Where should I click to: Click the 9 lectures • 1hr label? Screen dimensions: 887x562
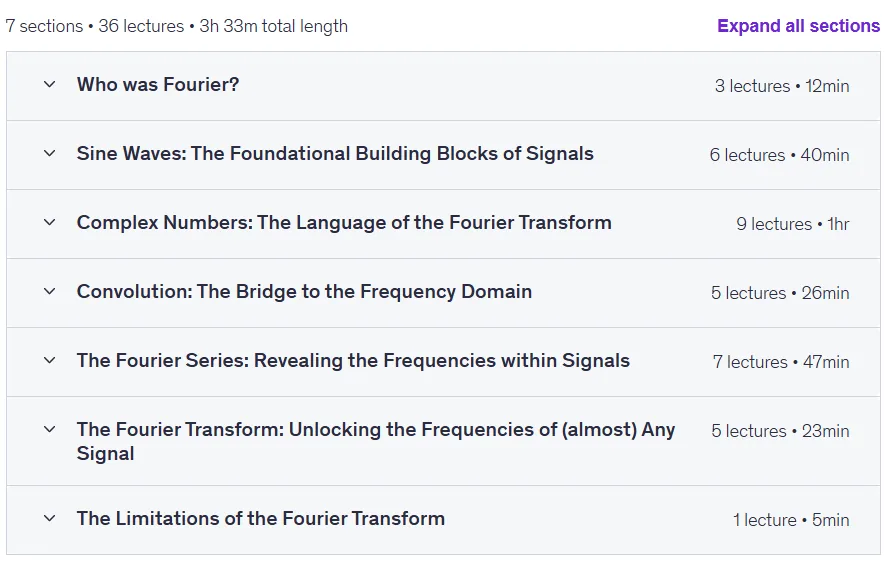tap(793, 224)
